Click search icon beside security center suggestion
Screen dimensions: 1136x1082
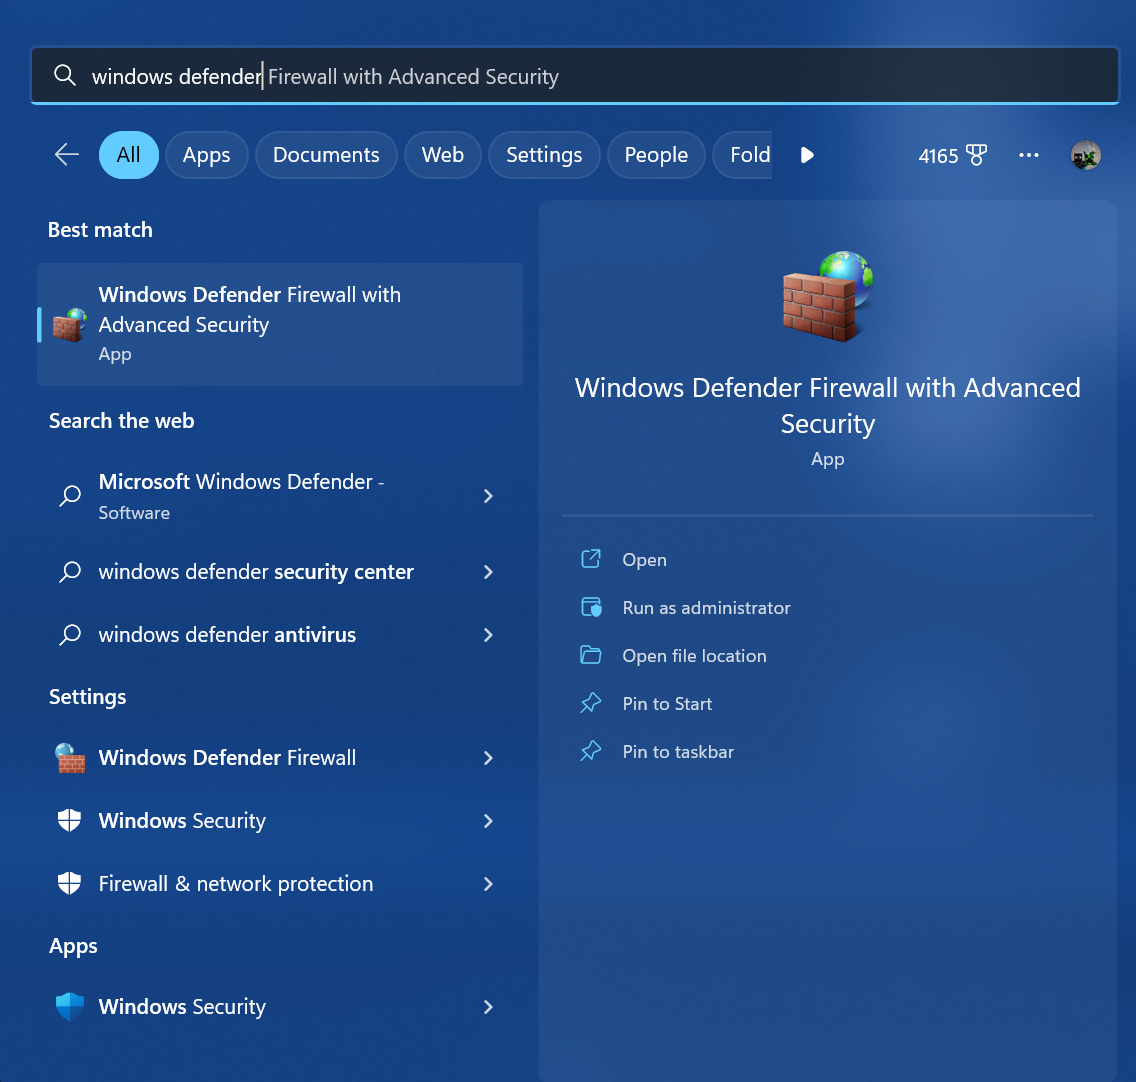[x=70, y=572]
